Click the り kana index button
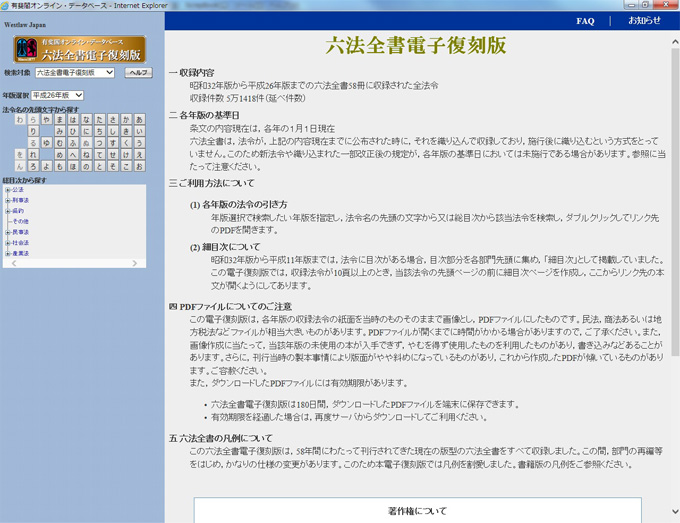The height and width of the screenshot is (523, 680). [33, 131]
